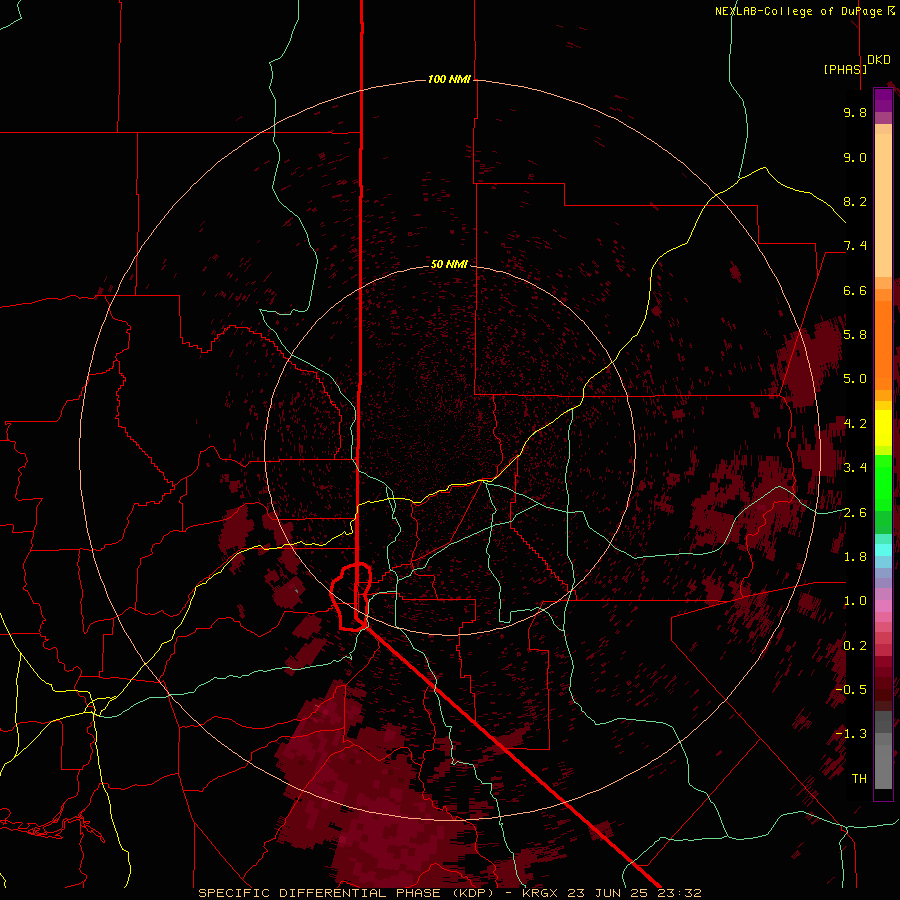Click the (KDP) product abbreviation in the caption

473,893
